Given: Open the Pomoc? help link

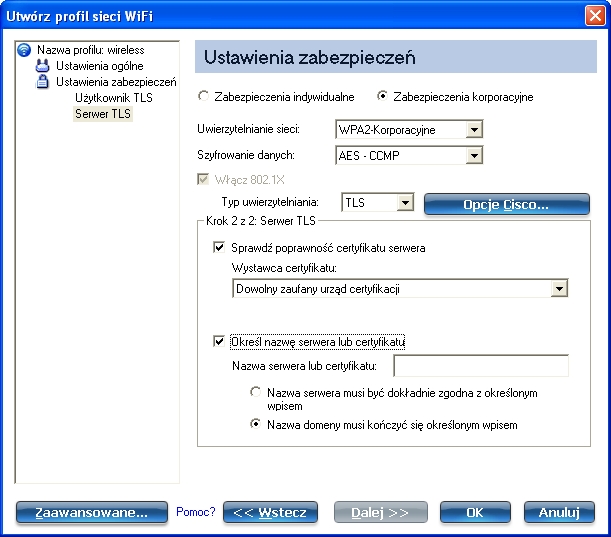Looking at the screenshot, I should 196,512.
